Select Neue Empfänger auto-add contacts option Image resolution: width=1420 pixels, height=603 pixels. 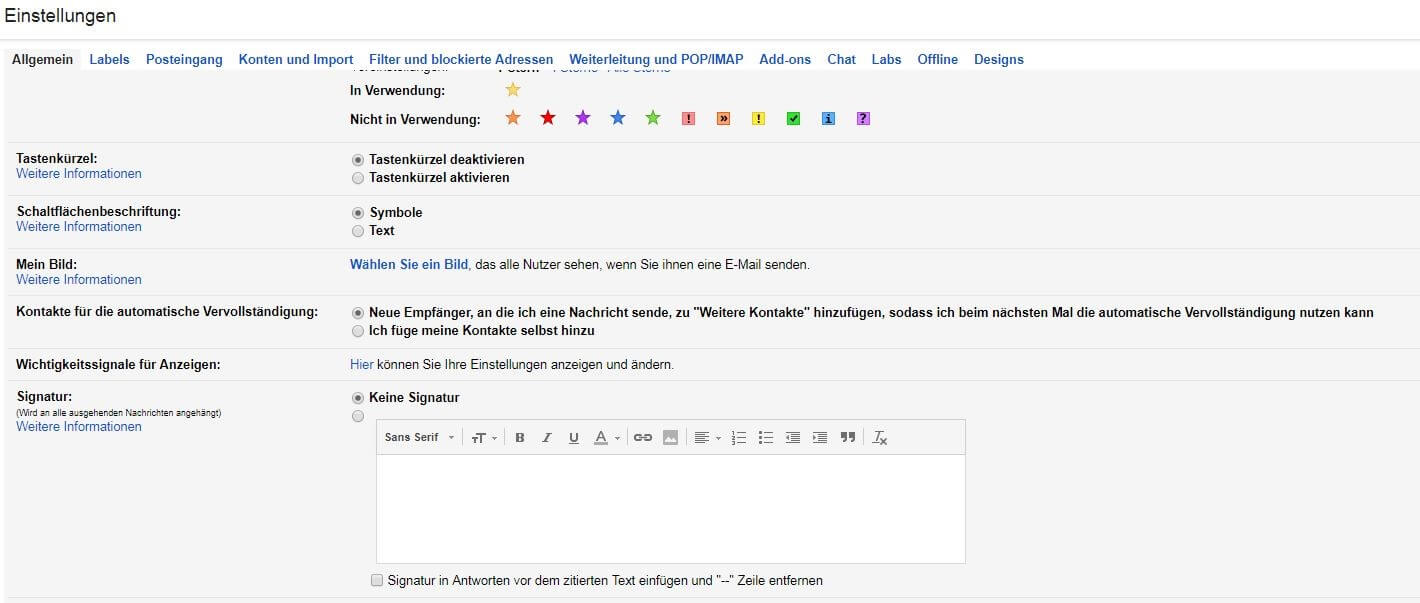[358, 312]
